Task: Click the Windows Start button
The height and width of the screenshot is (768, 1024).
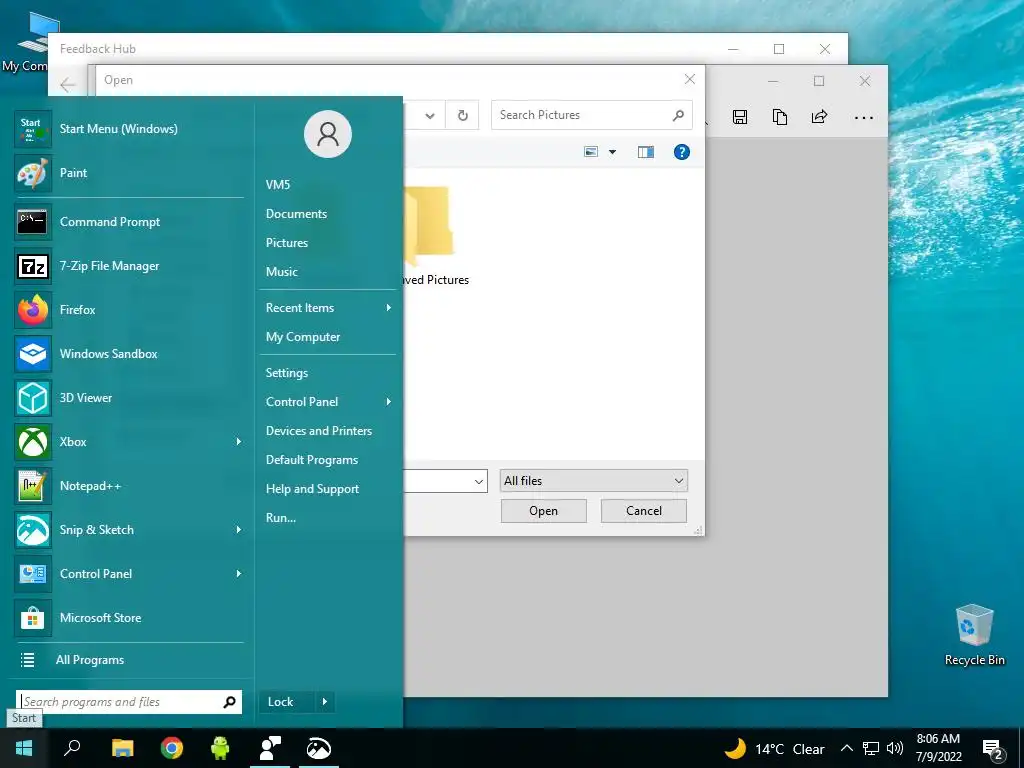Action: coord(24,748)
